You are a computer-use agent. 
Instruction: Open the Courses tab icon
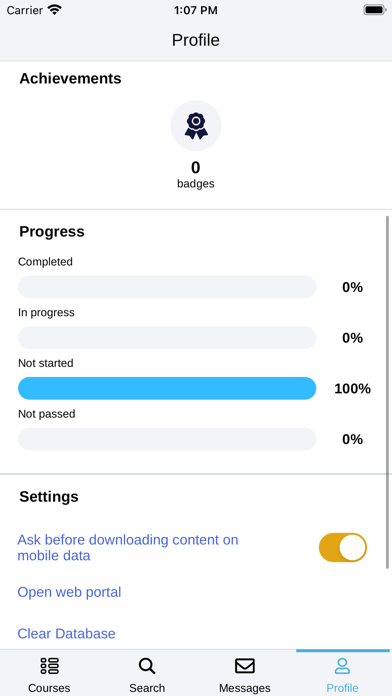[49, 666]
